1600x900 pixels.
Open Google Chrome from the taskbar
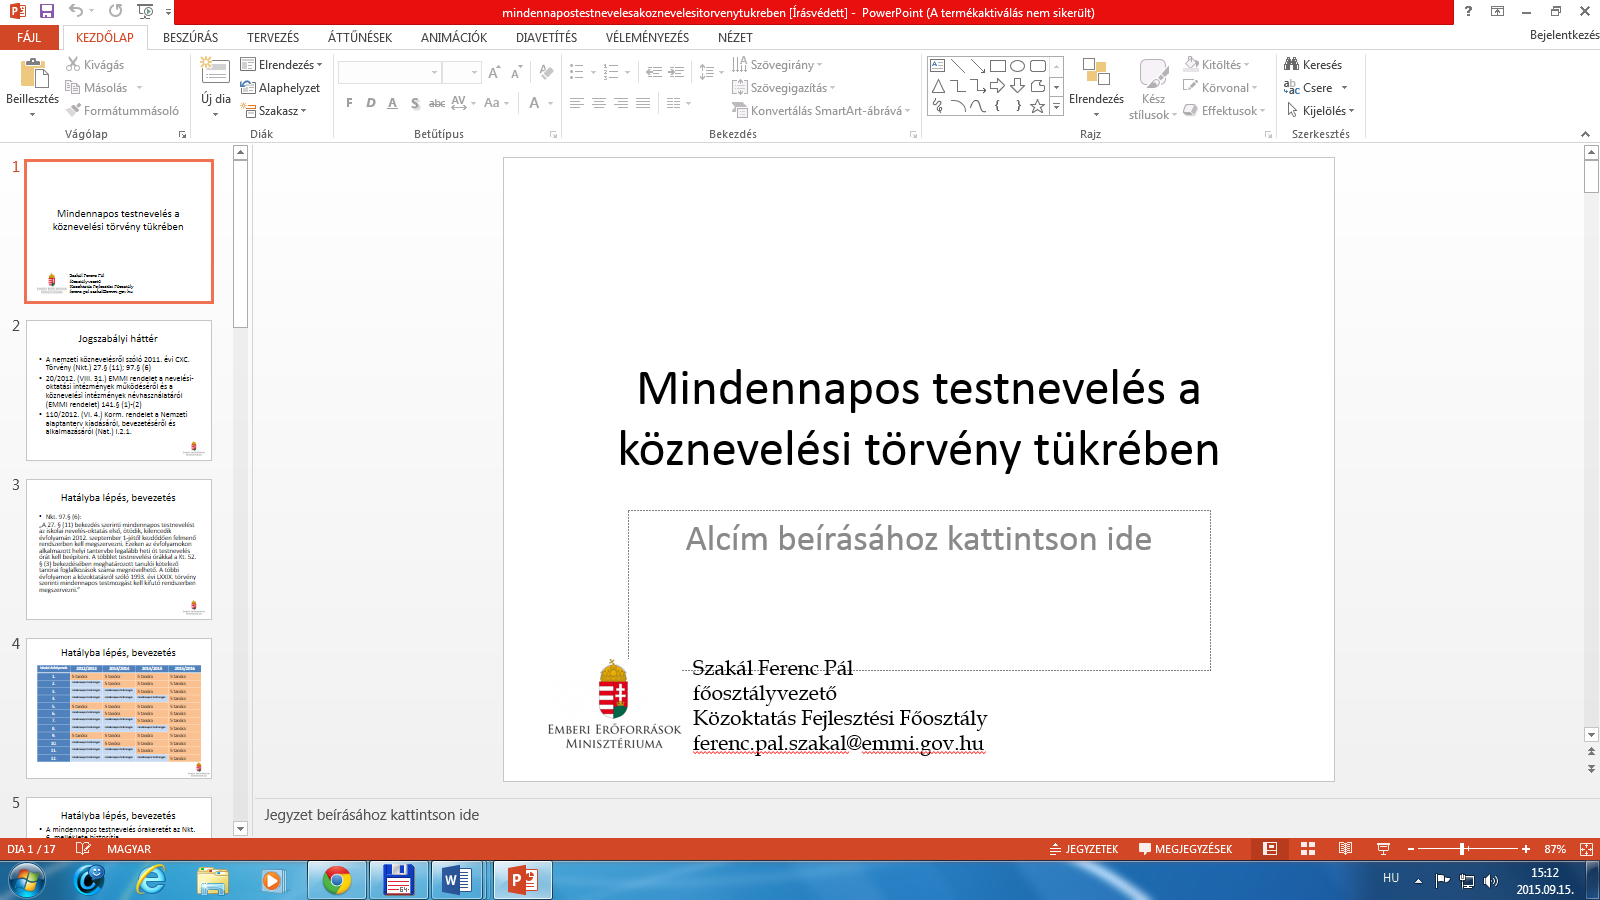[x=337, y=880]
